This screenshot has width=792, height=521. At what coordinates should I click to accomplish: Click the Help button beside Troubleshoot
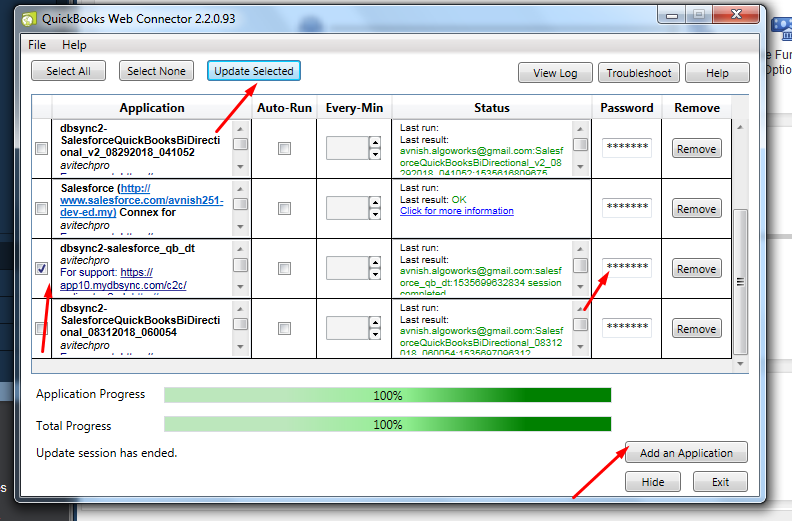[x=717, y=73]
